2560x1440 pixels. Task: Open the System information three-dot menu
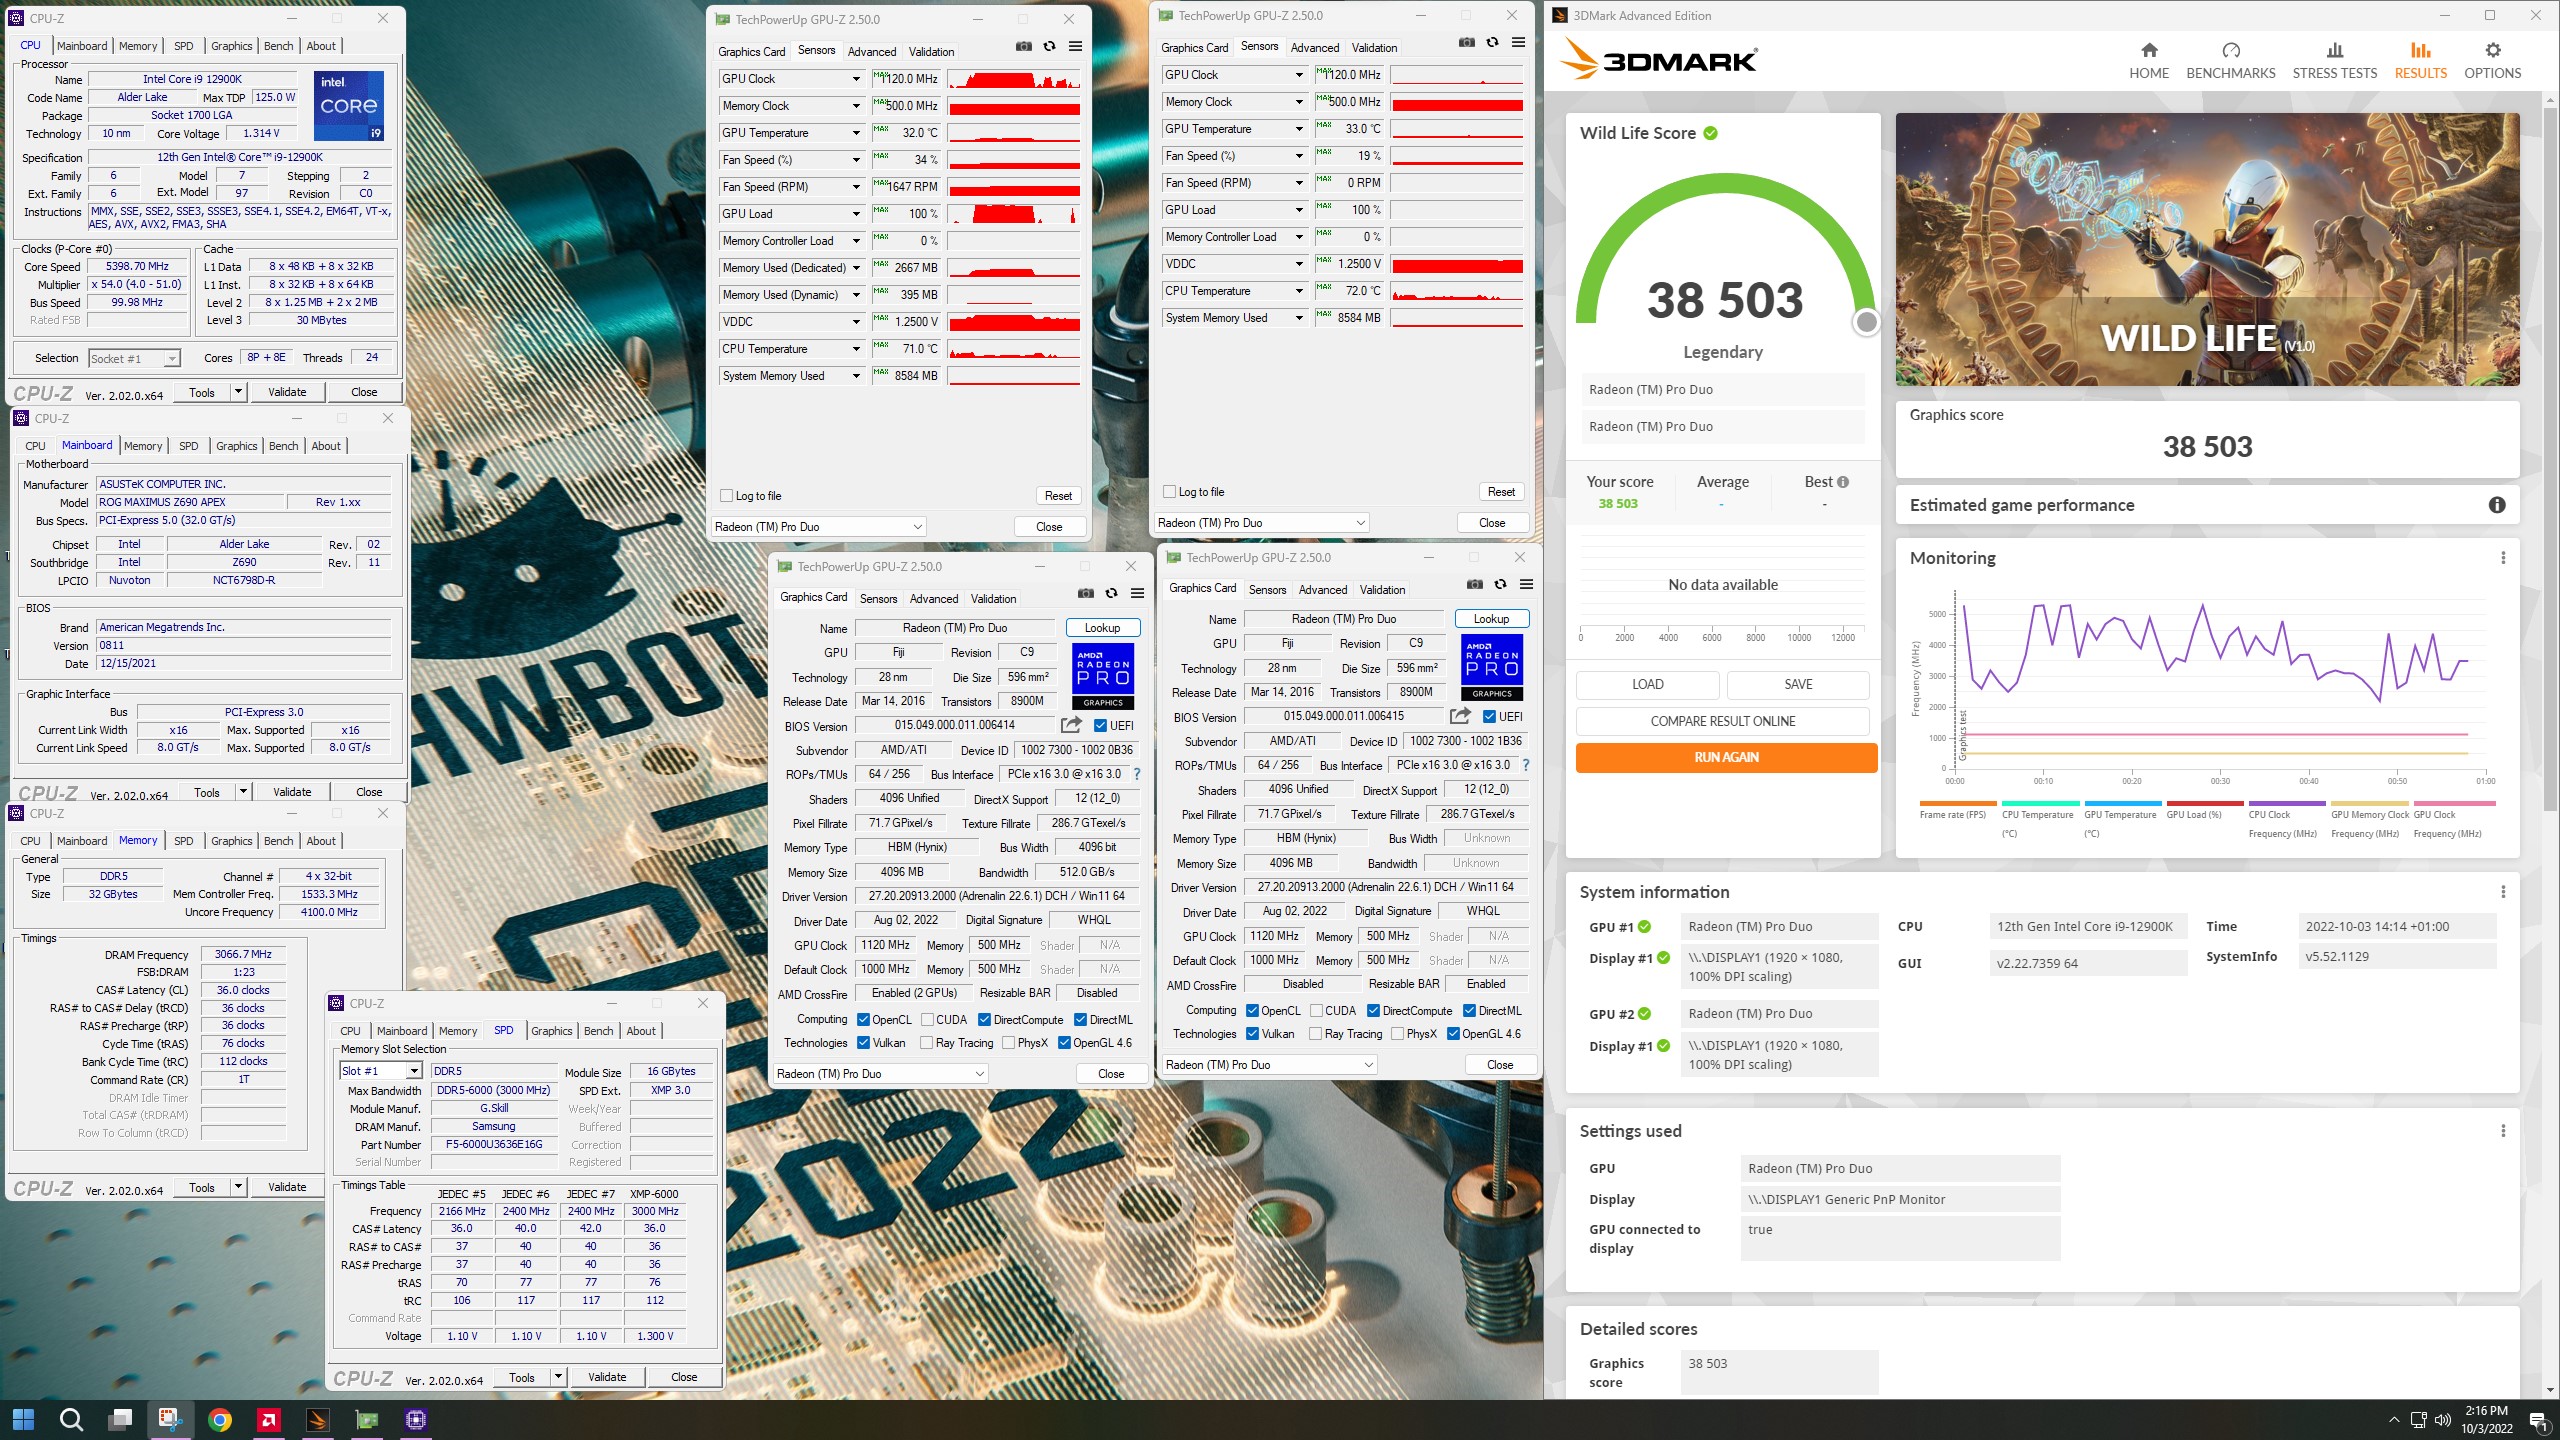[x=2503, y=892]
